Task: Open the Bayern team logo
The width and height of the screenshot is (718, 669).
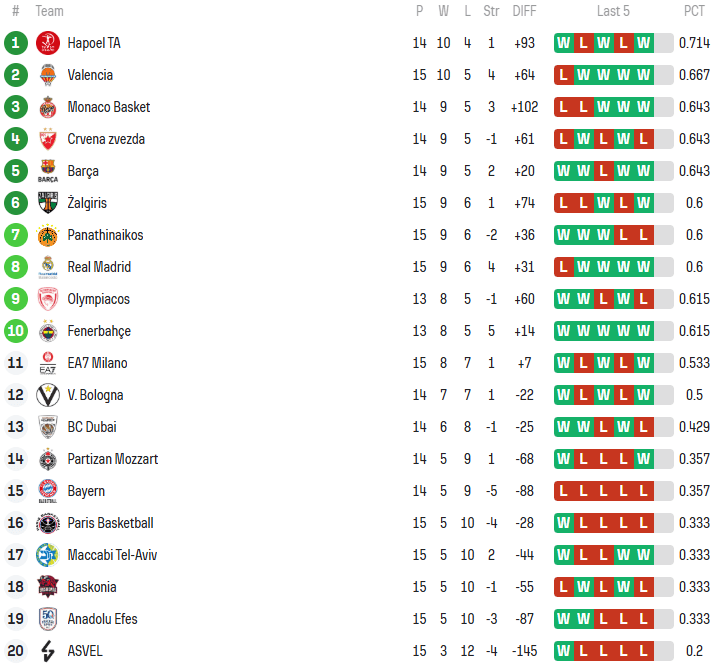Action: tap(48, 491)
